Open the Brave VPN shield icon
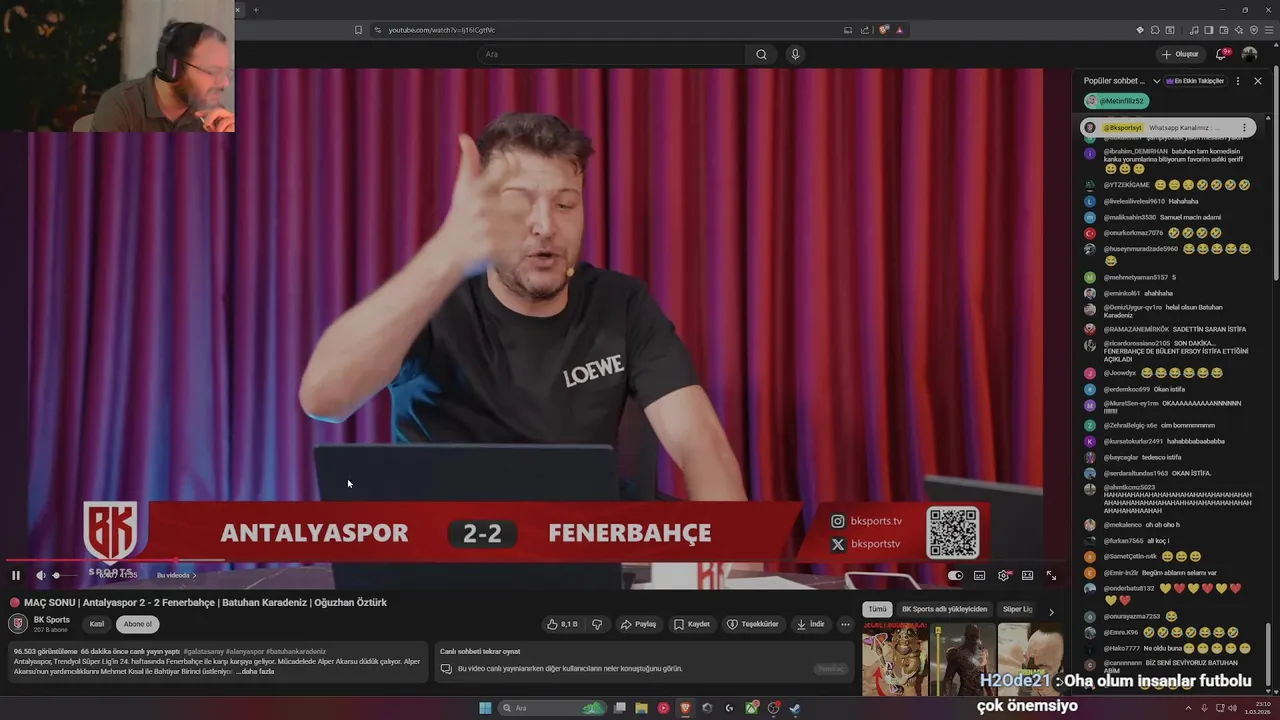 pos(1254,30)
